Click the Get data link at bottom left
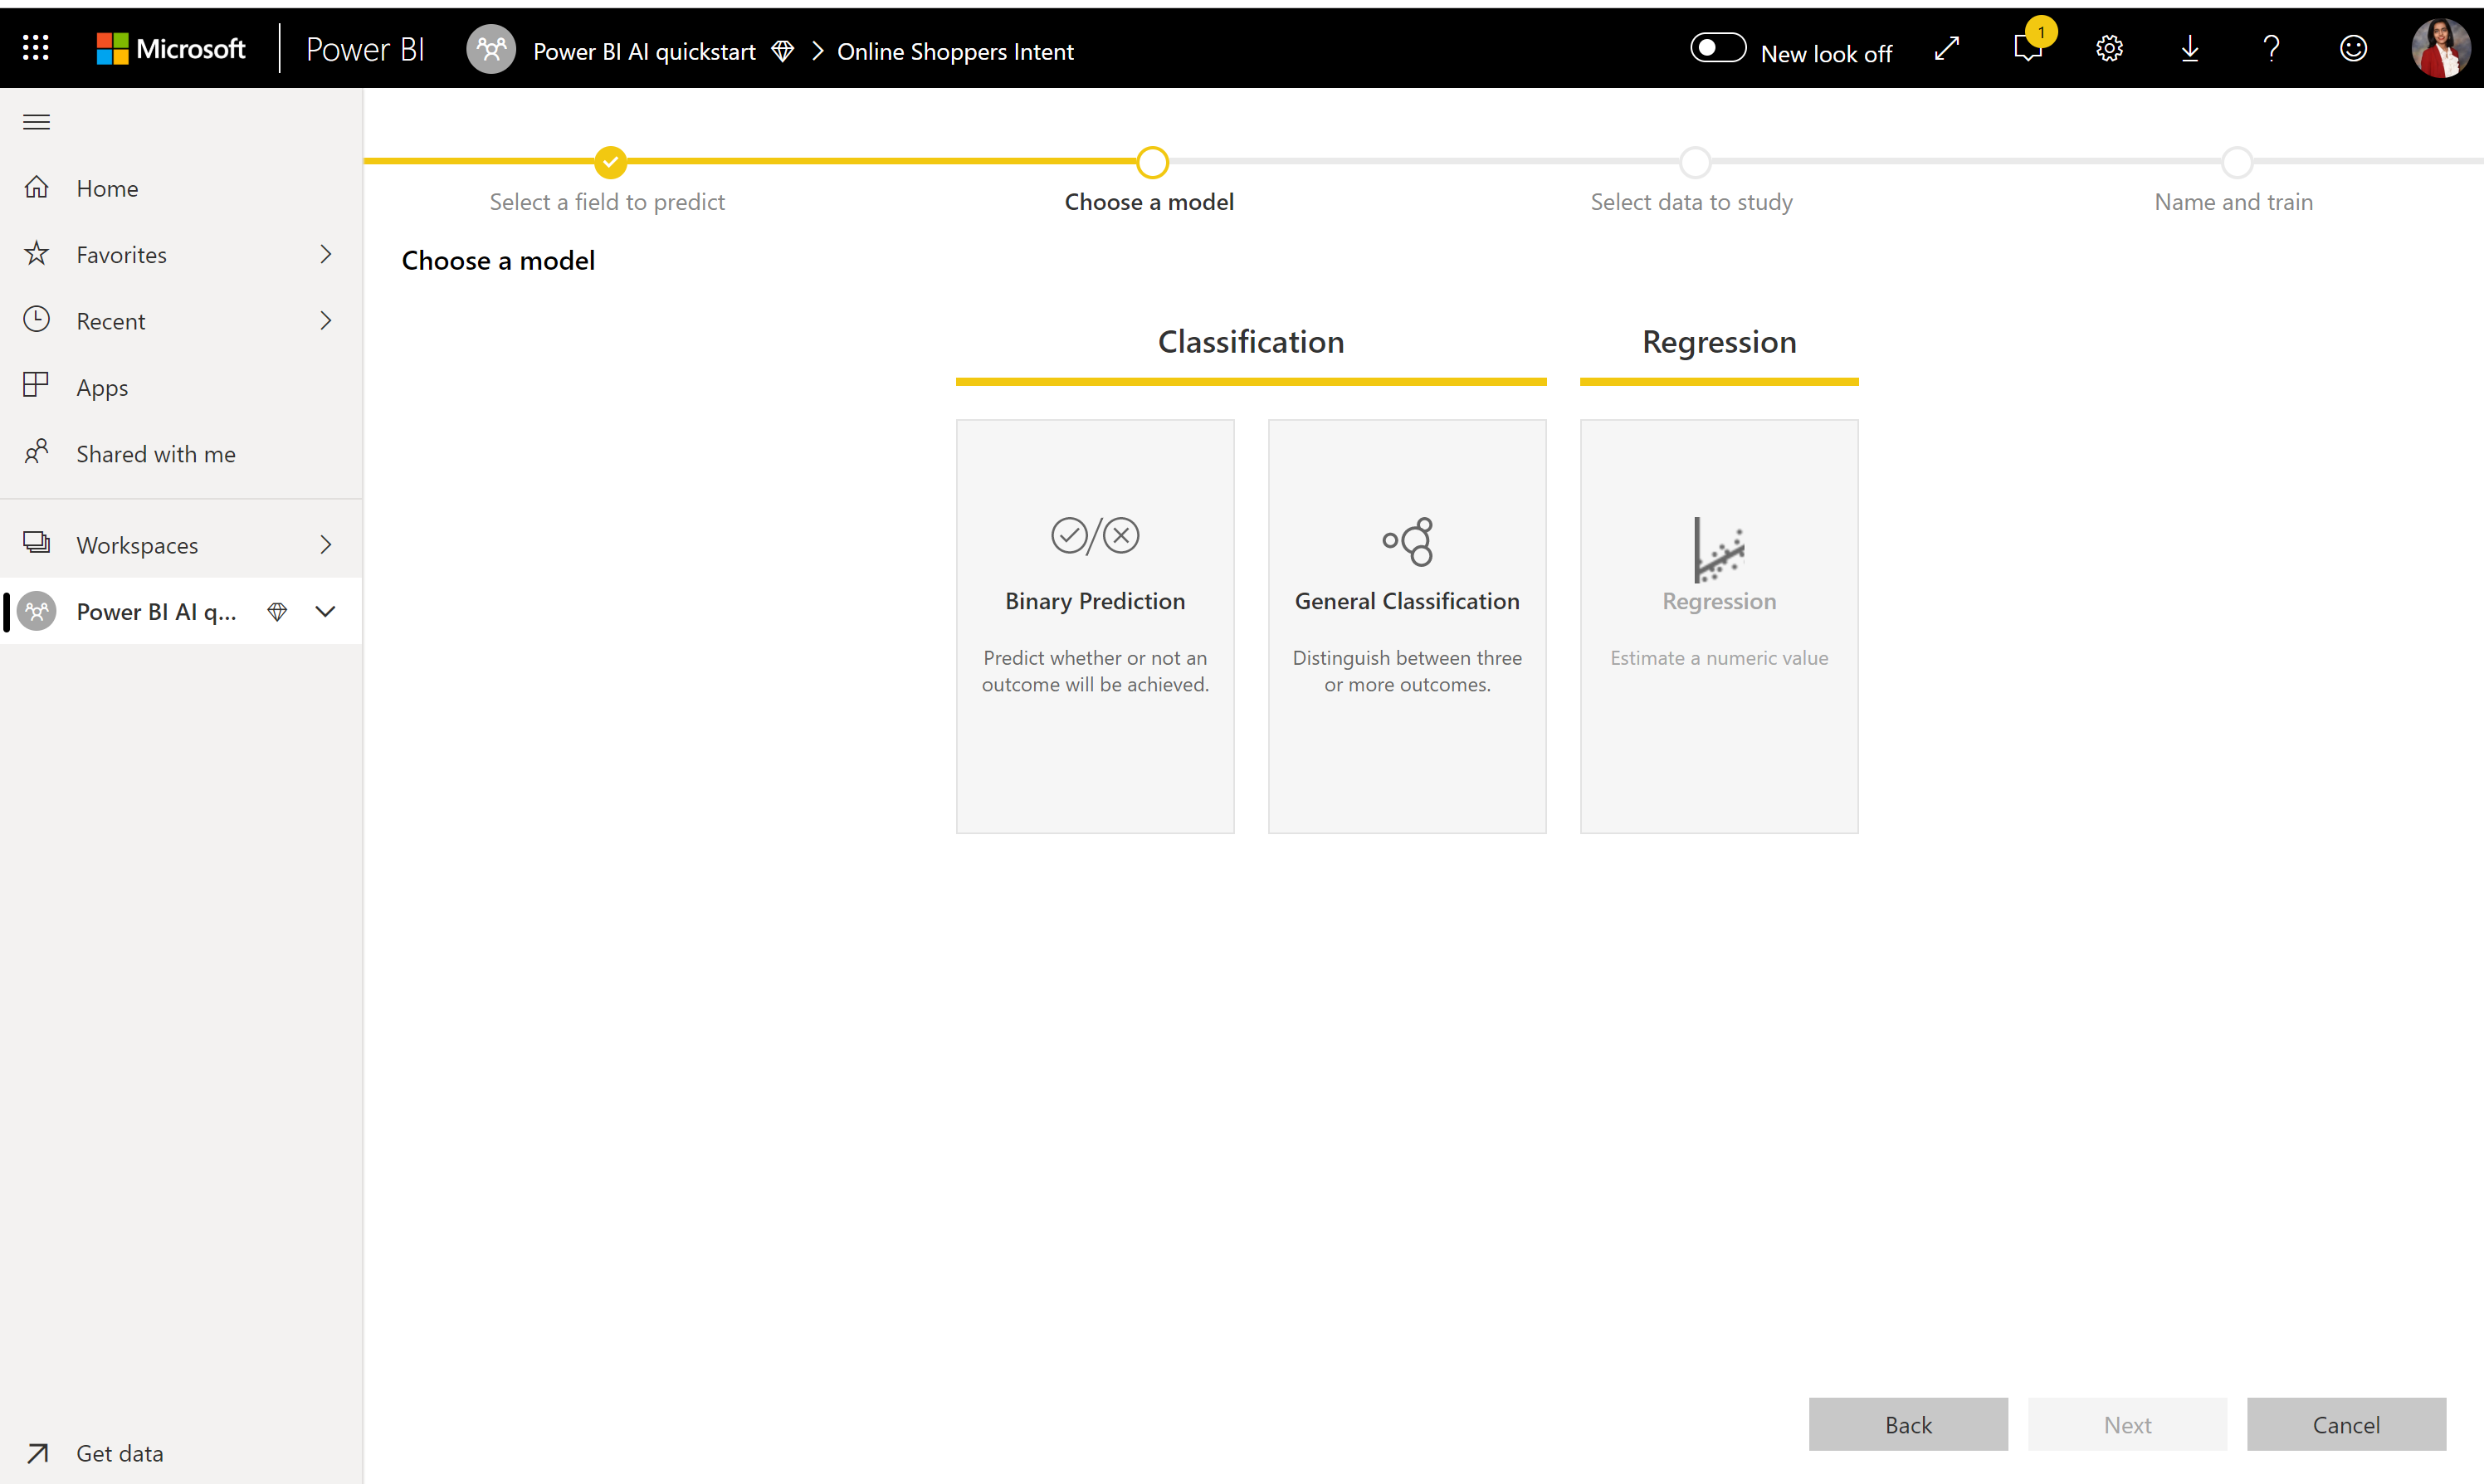Image resolution: width=2484 pixels, height=1484 pixels. tap(119, 1454)
